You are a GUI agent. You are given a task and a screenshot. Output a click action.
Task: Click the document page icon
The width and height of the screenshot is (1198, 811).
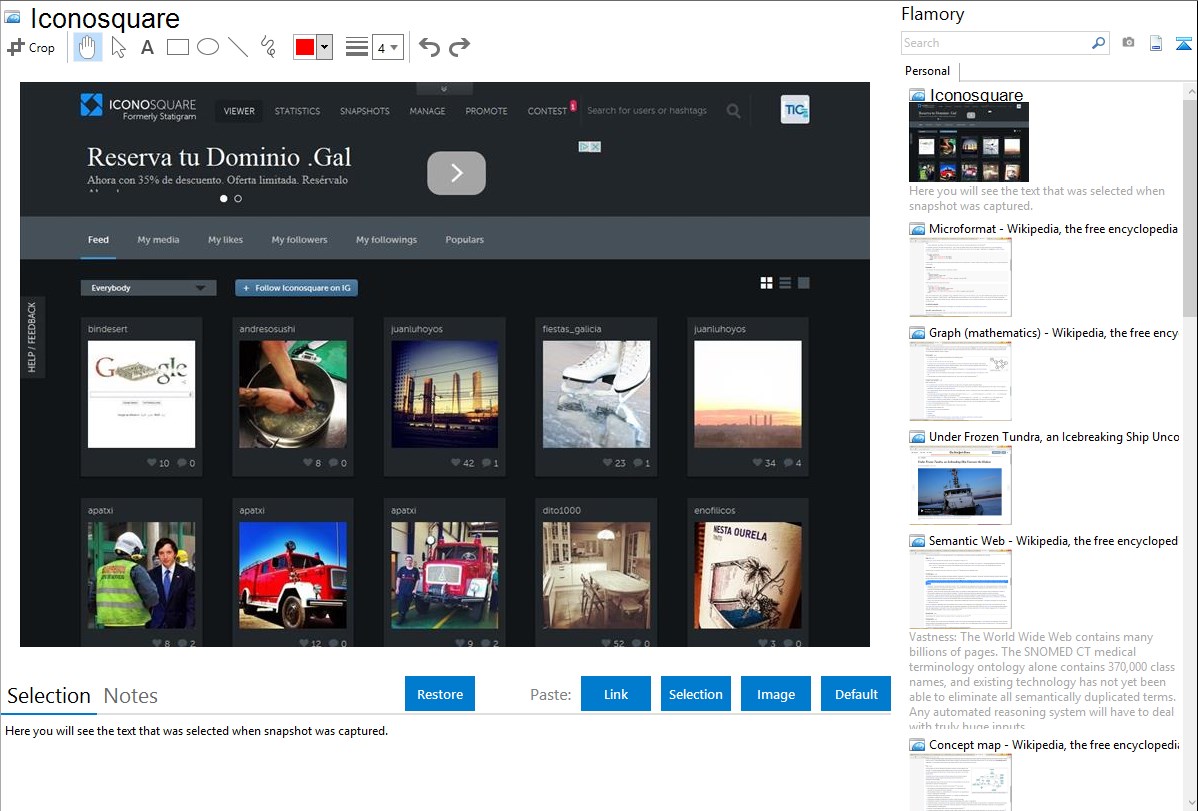(x=1156, y=43)
